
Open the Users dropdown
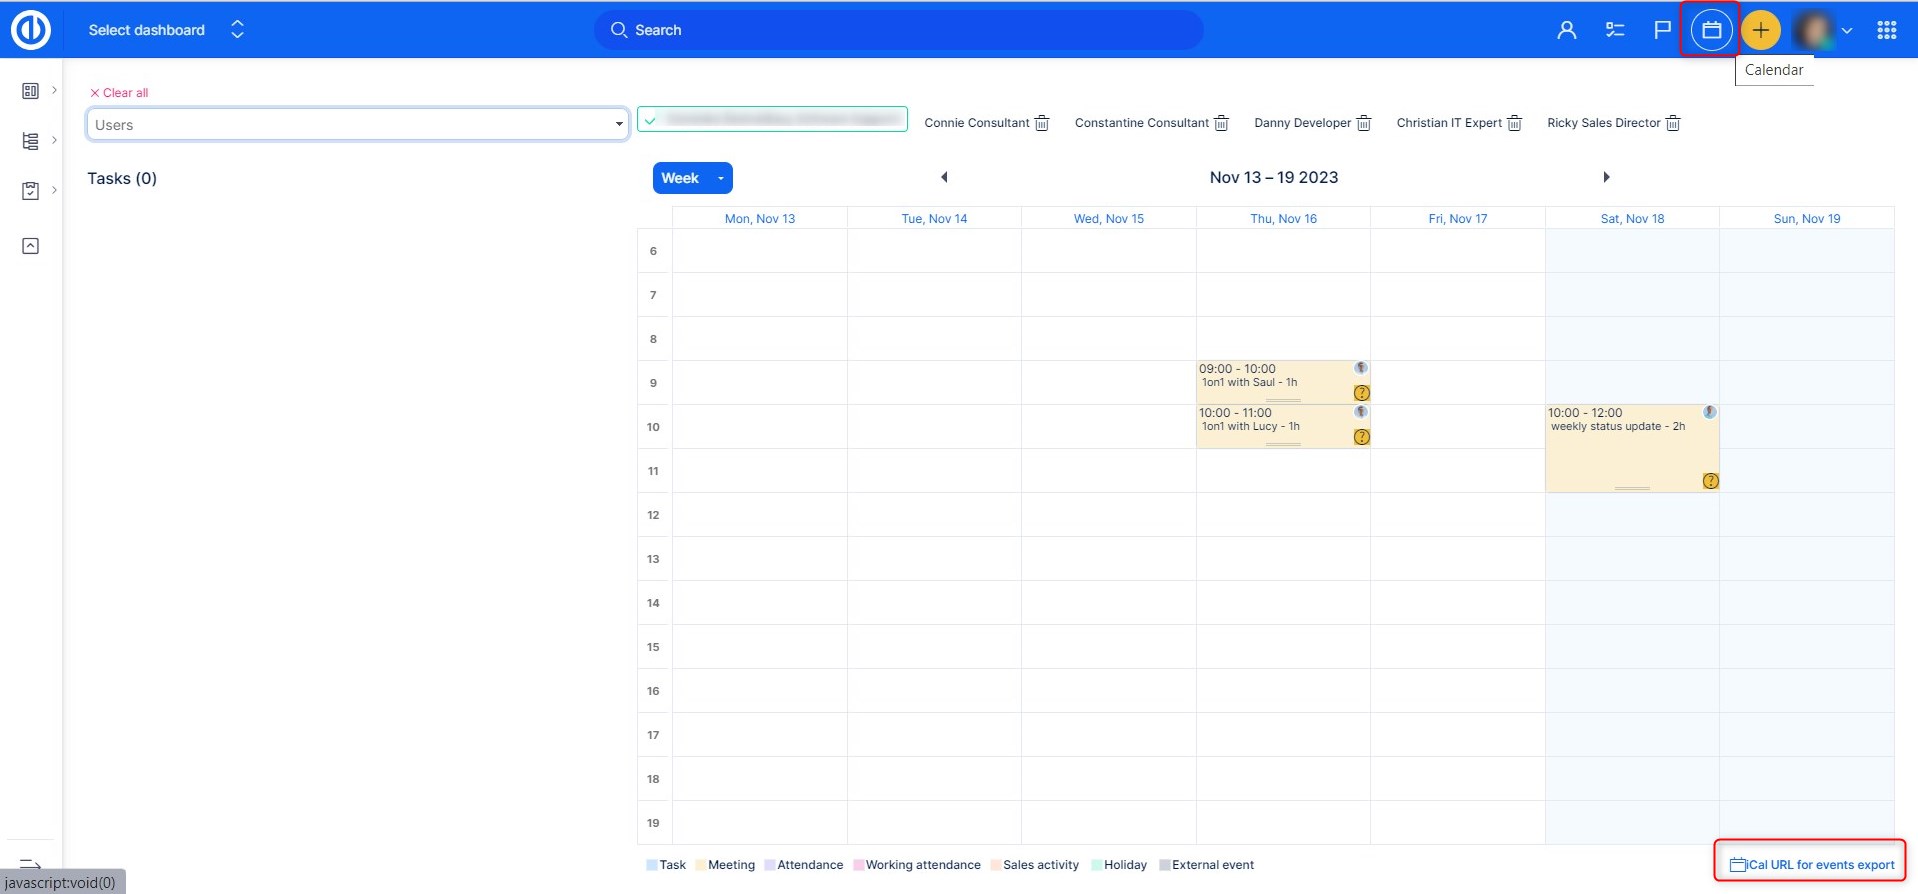point(357,125)
